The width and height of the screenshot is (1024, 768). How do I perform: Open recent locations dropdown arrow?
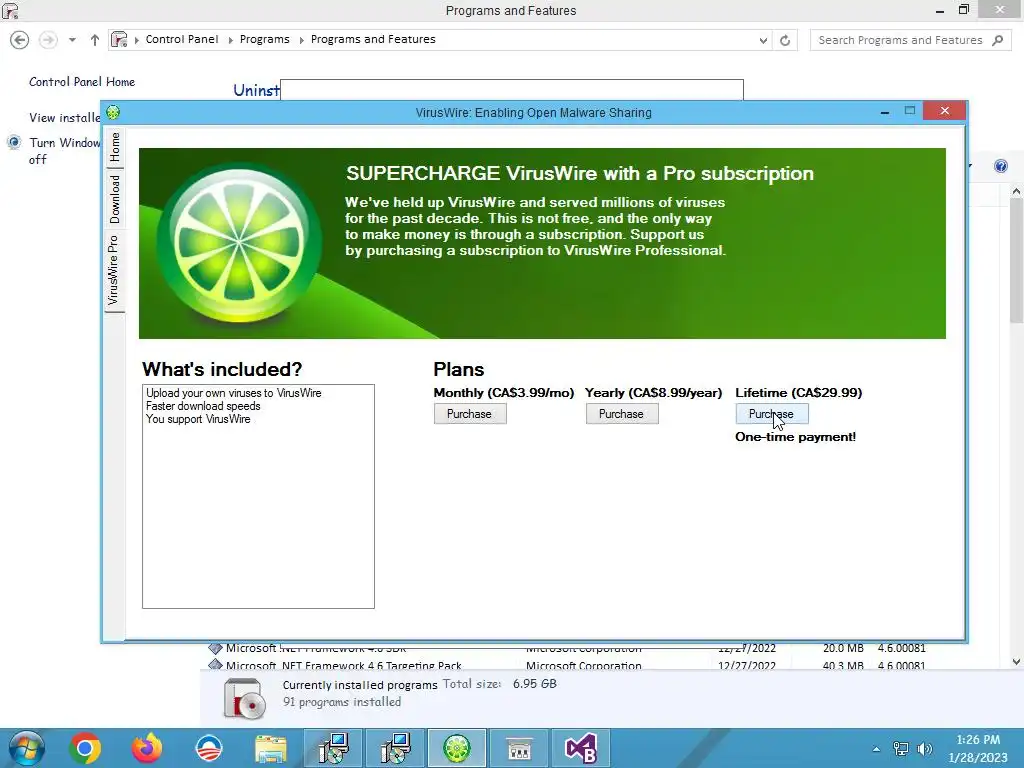pos(72,40)
